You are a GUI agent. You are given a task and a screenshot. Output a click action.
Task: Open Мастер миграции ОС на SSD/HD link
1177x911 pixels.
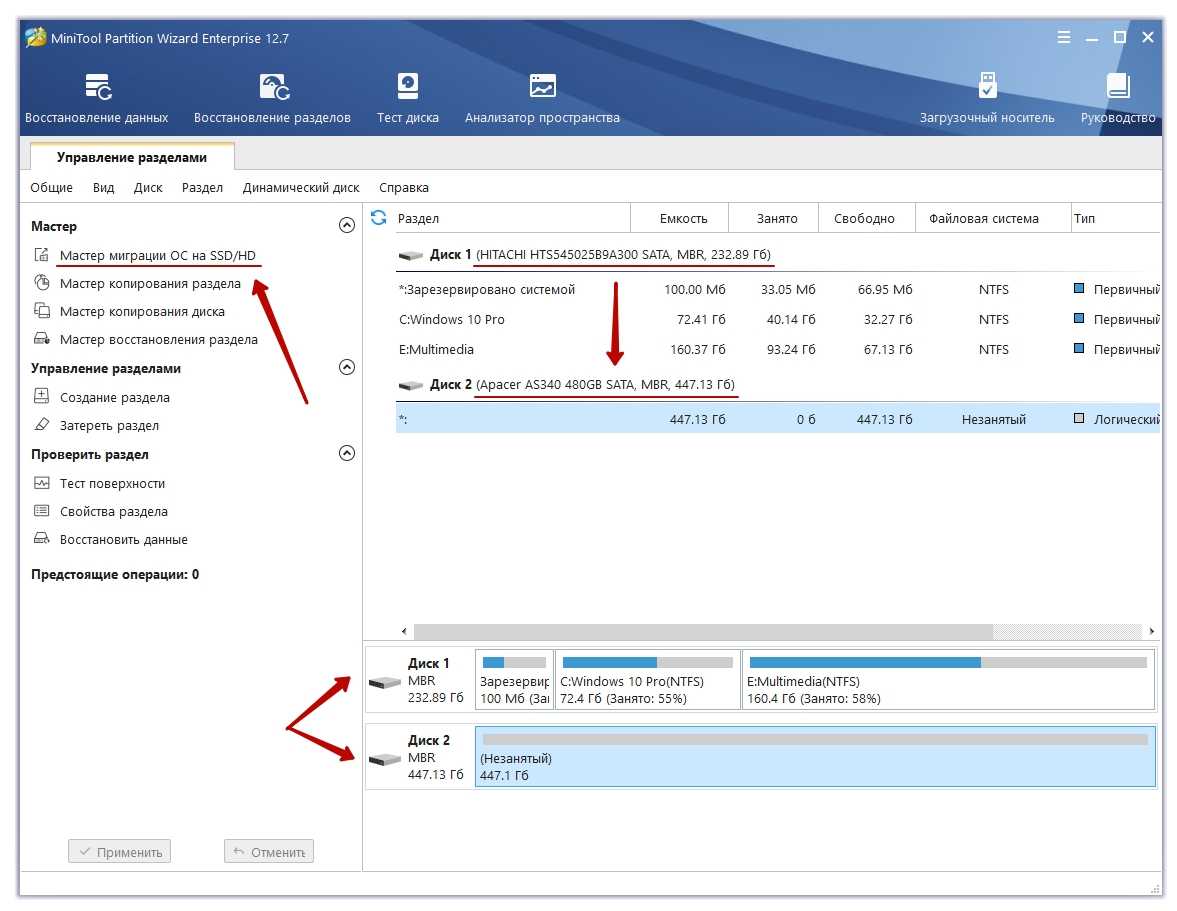[x=158, y=255]
